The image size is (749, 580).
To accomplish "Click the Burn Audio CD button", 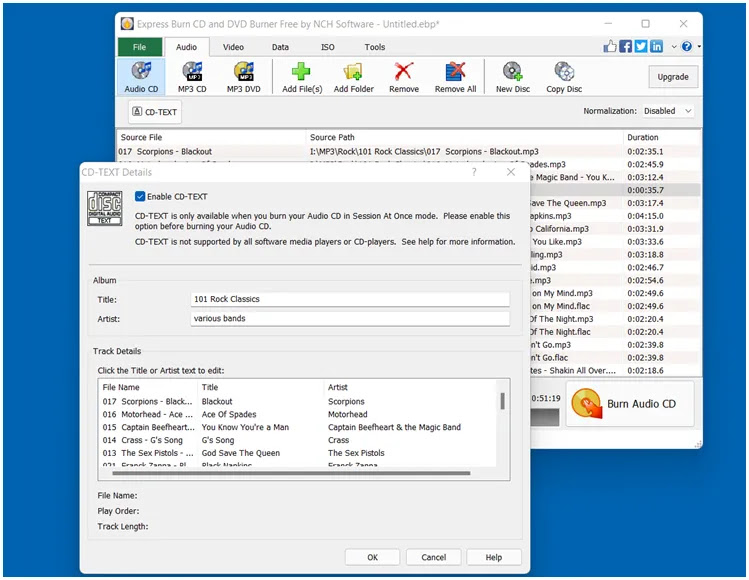I will click(x=630, y=404).
